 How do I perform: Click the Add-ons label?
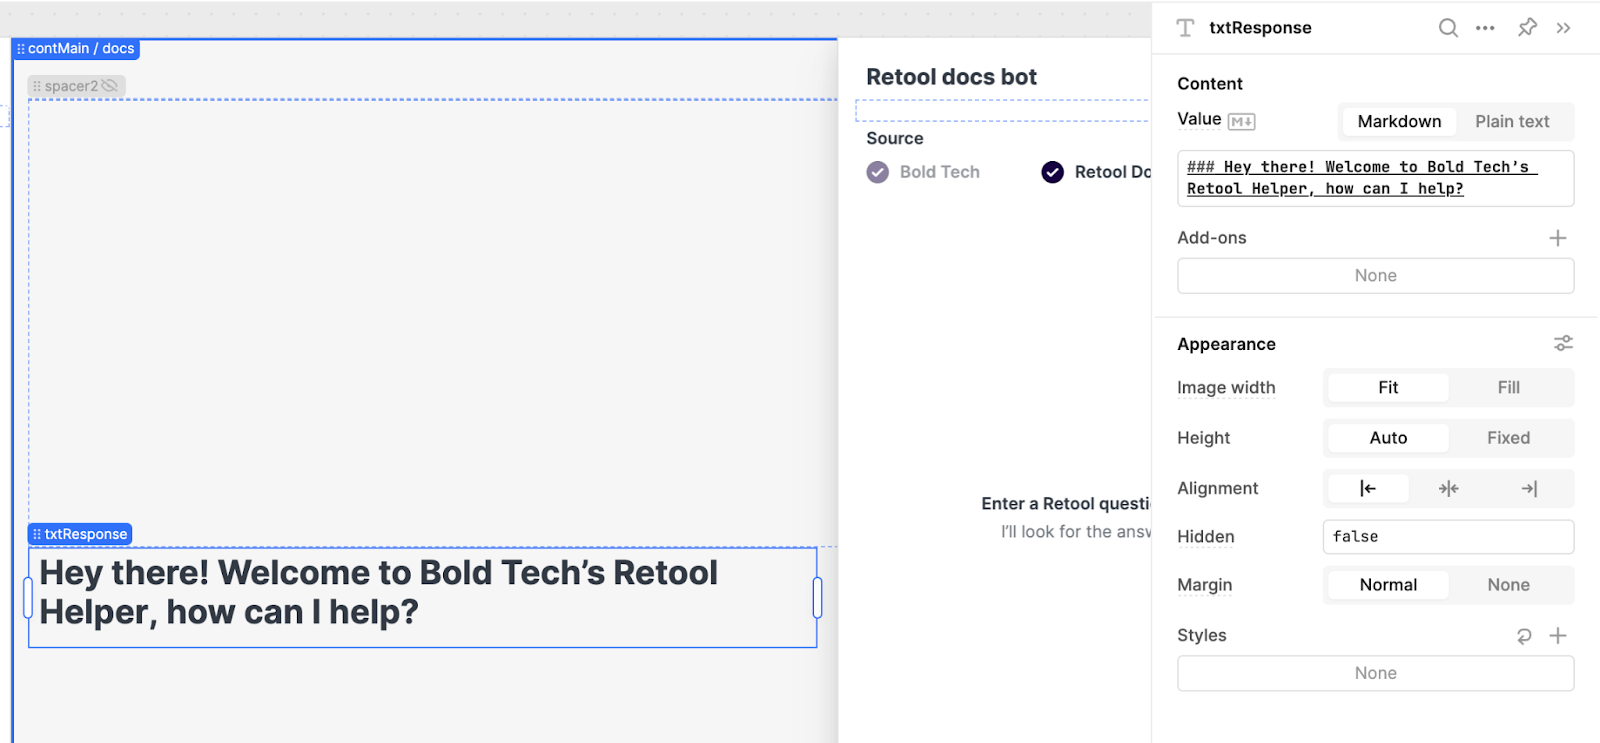pyautogui.click(x=1211, y=238)
